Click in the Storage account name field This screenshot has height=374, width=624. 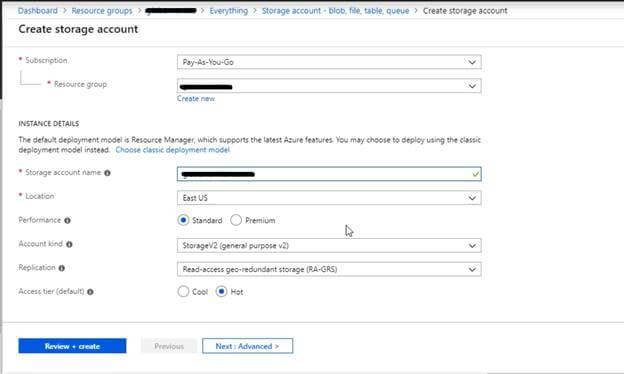[329, 174]
